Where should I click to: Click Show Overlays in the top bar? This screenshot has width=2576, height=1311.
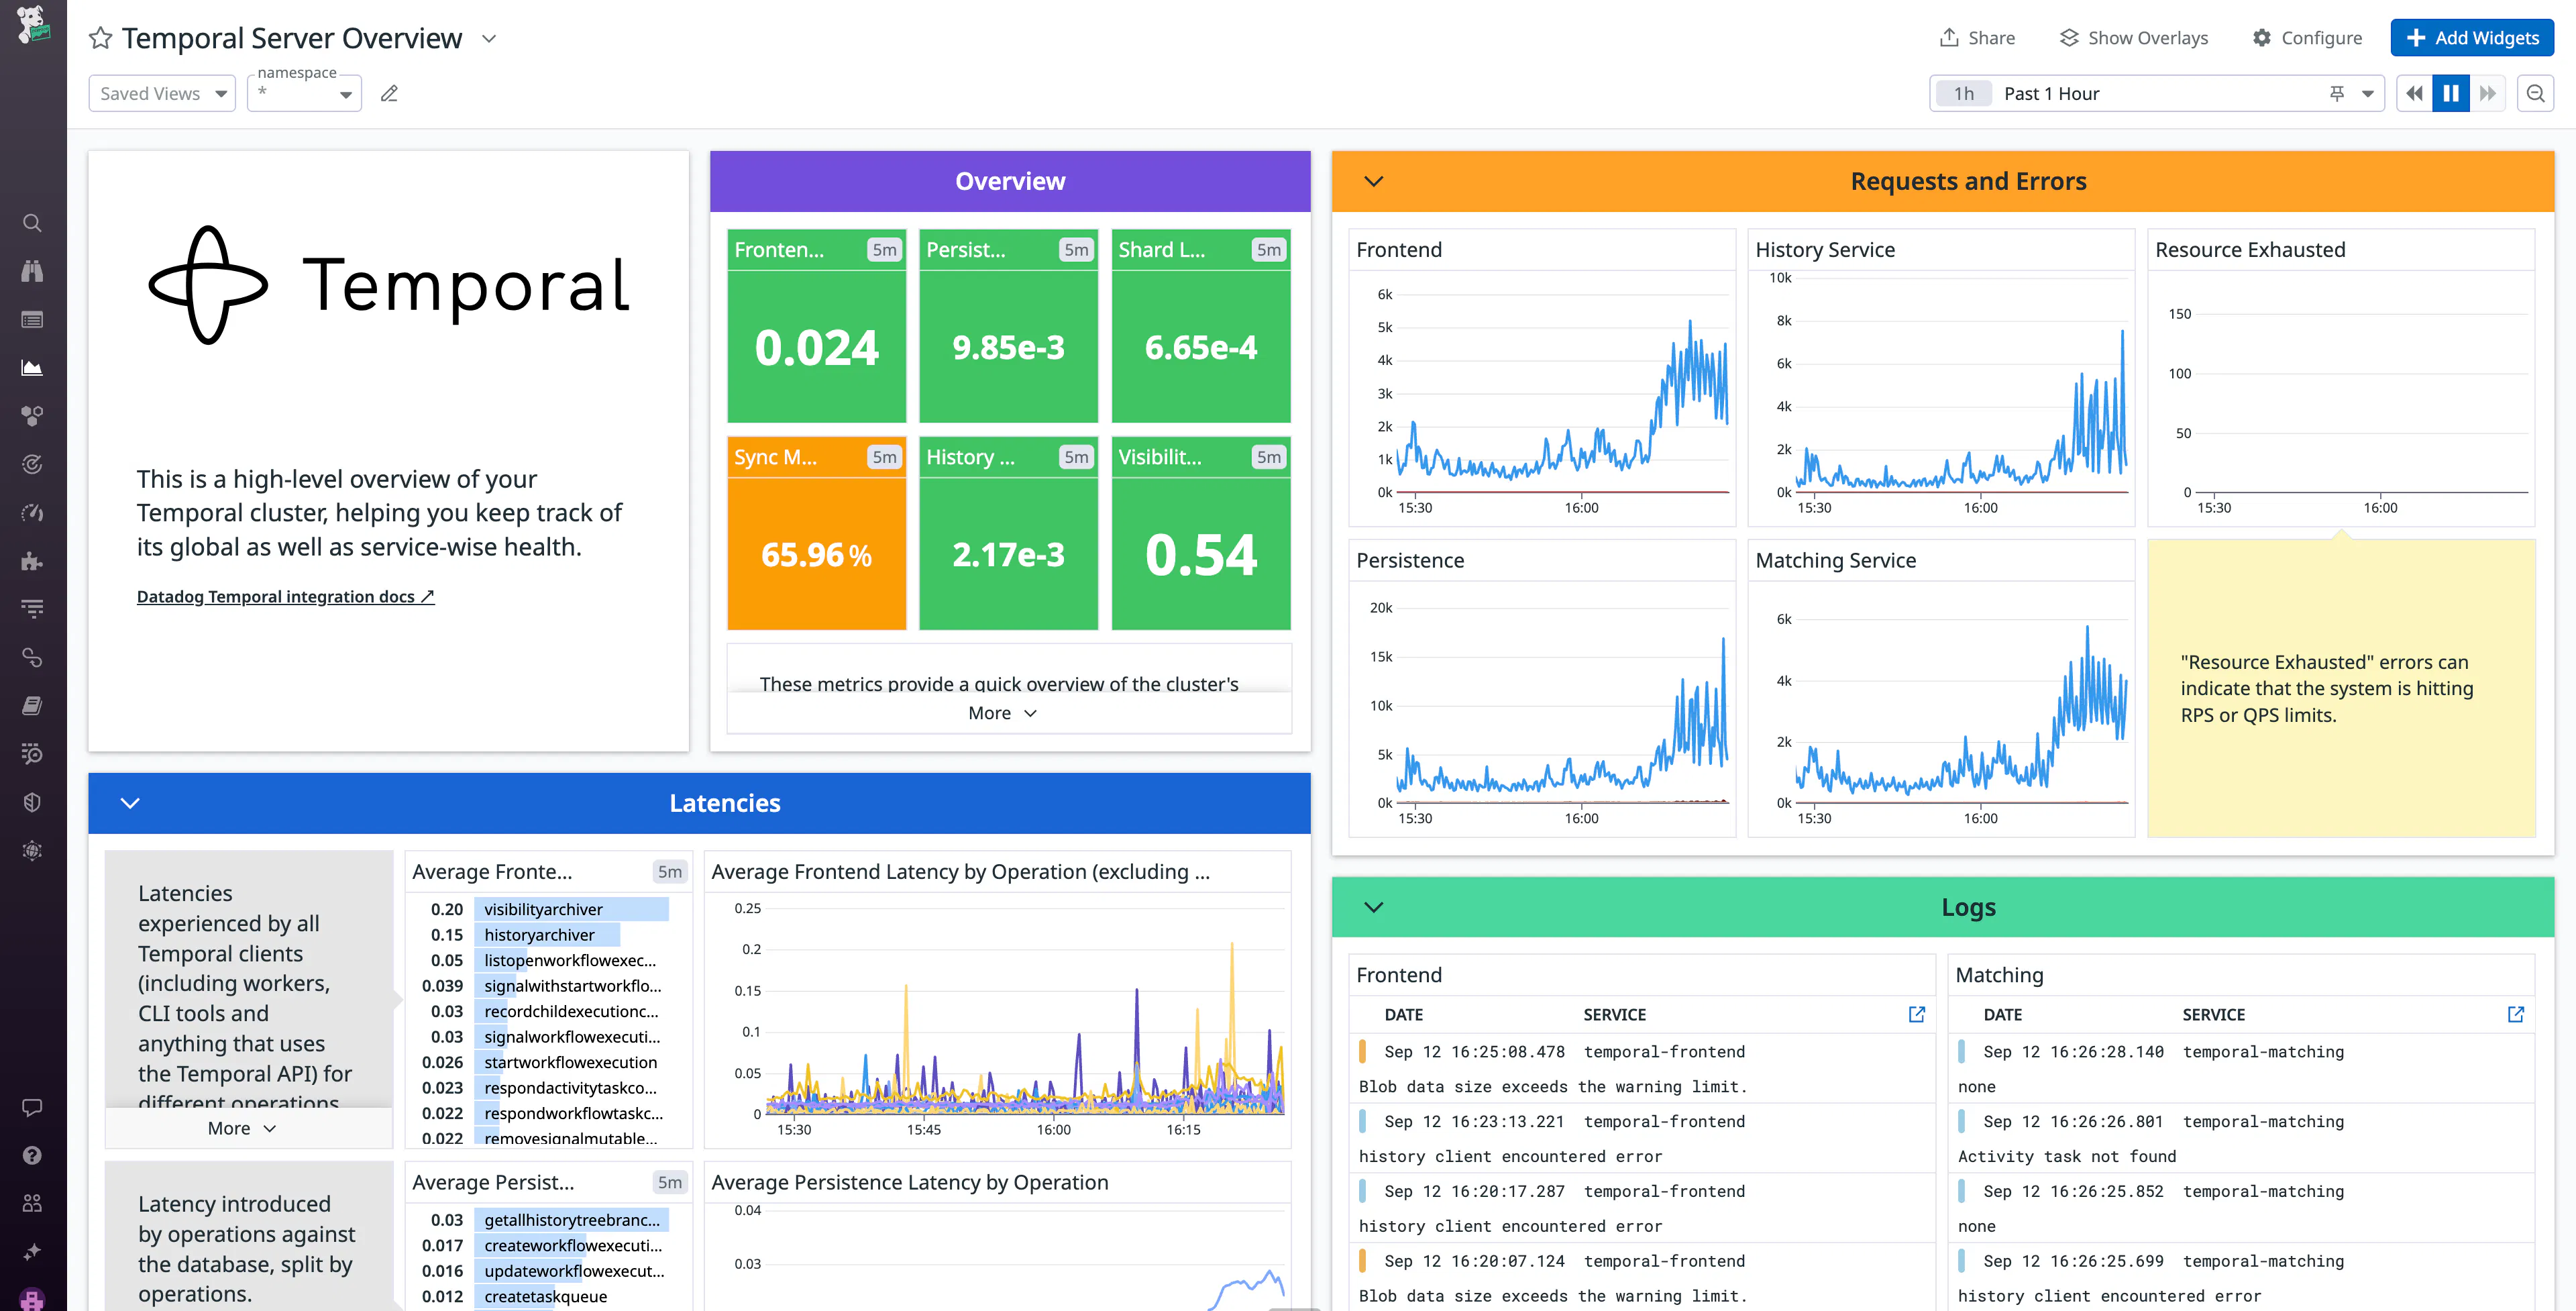2133,37
